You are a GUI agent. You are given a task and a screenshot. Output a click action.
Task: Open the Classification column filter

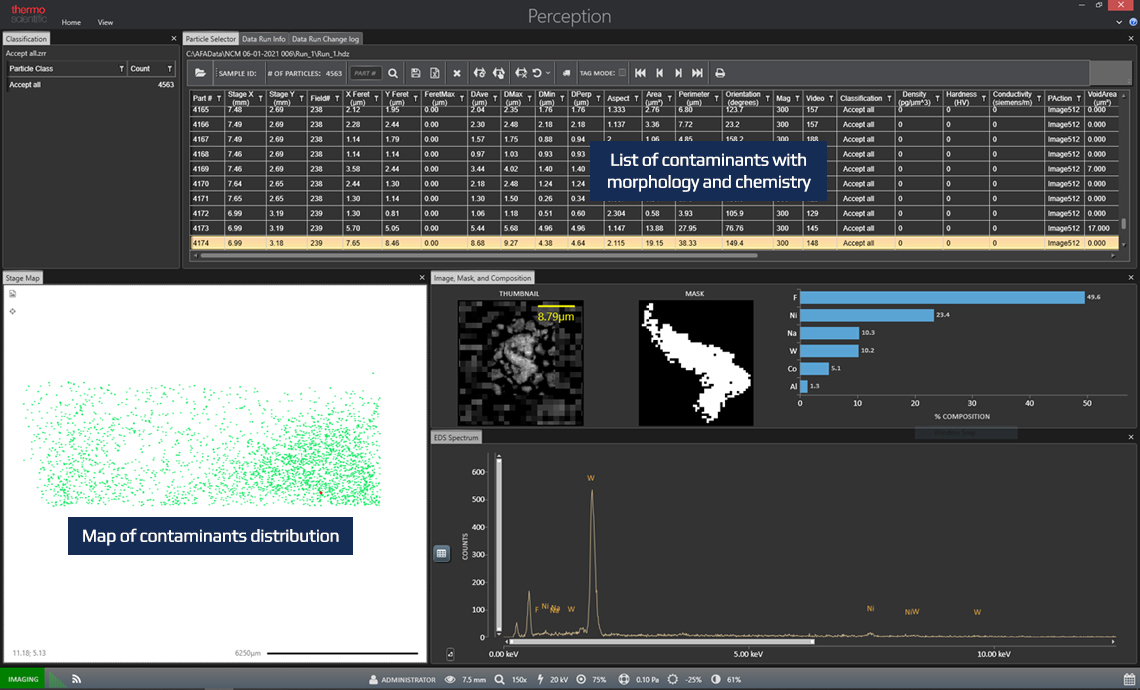click(888, 98)
